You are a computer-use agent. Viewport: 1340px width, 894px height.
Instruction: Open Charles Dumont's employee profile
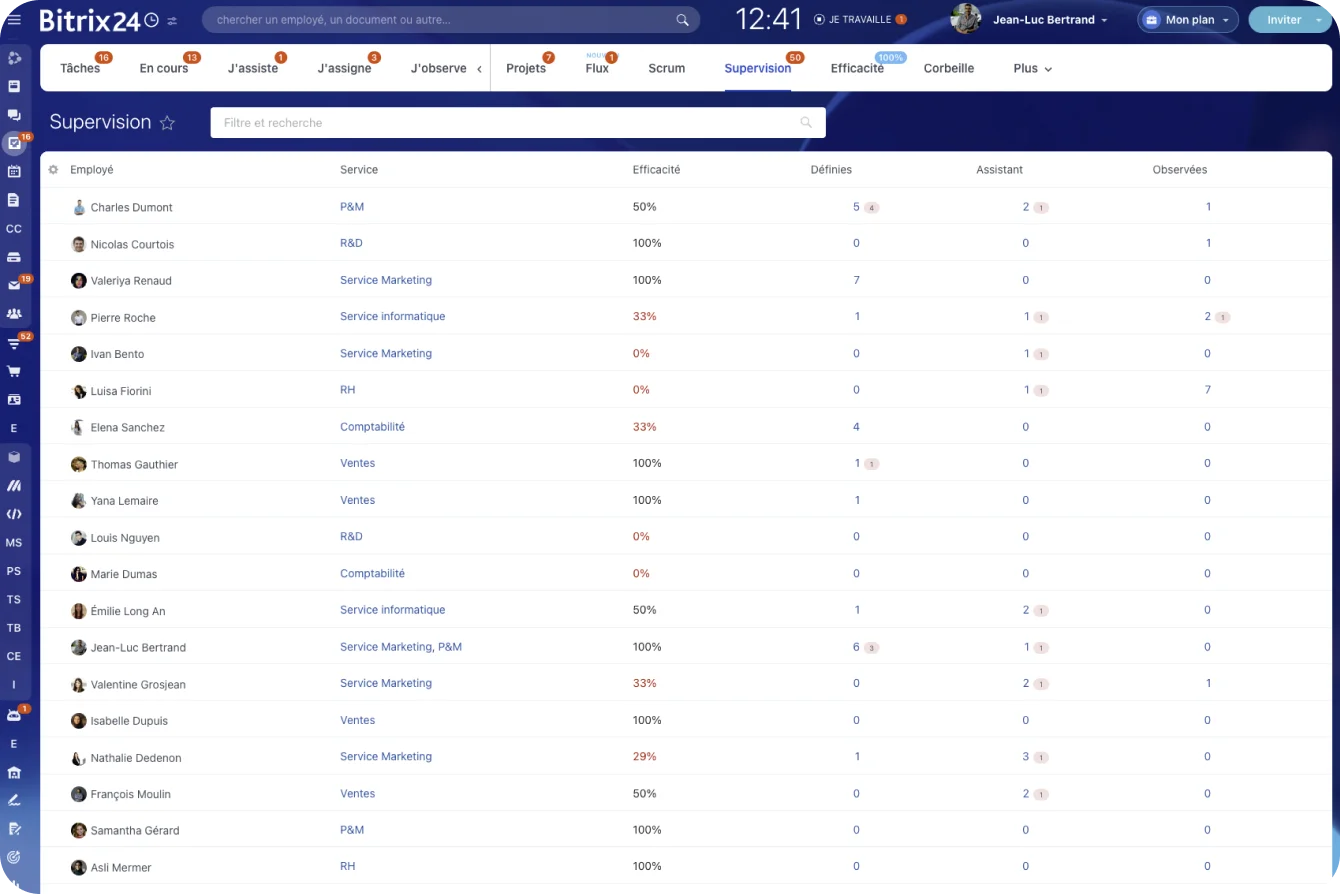[132, 207]
